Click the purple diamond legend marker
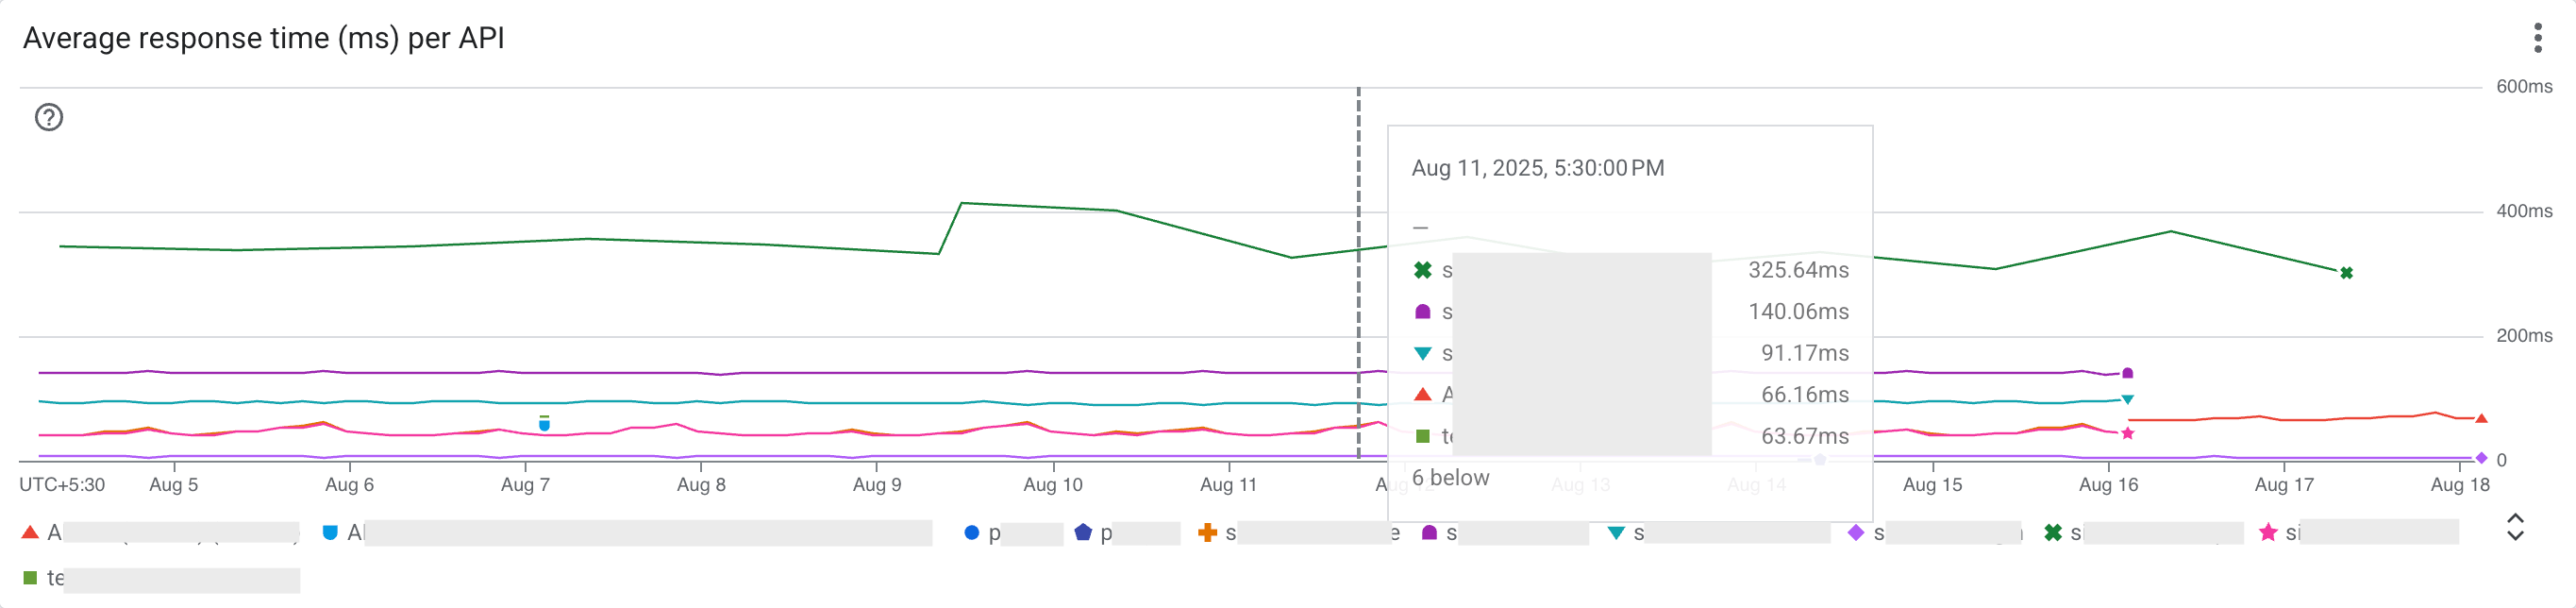The width and height of the screenshot is (2576, 608). pos(1856,534)
